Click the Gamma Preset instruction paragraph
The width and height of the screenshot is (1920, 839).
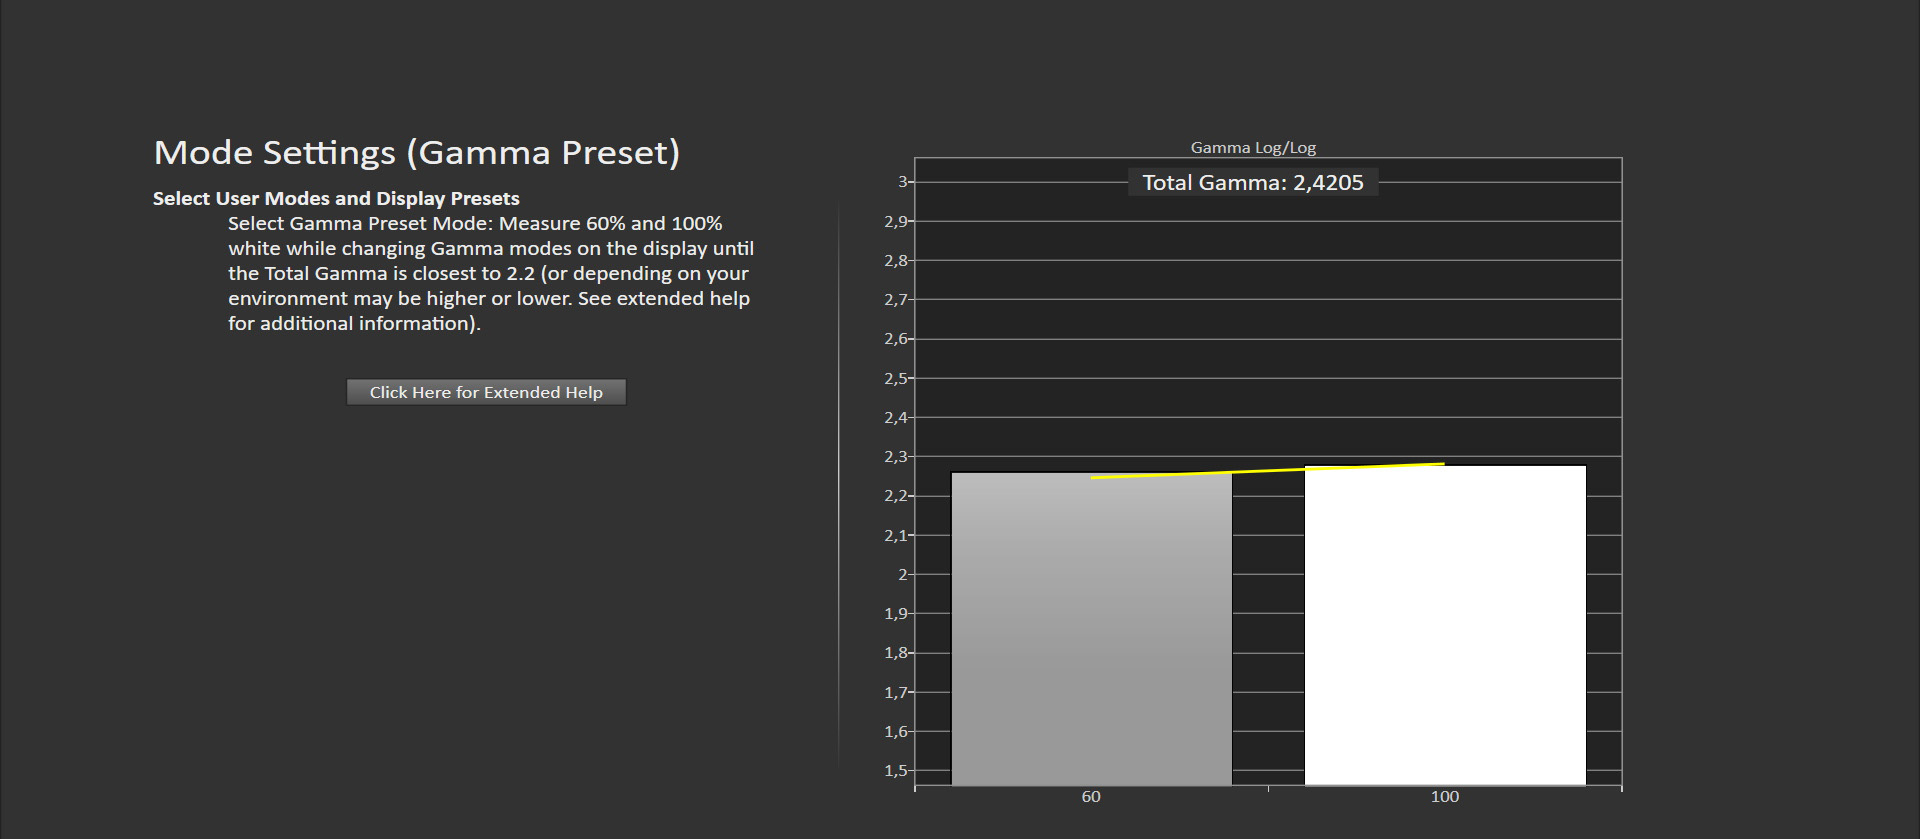point(490,273)
